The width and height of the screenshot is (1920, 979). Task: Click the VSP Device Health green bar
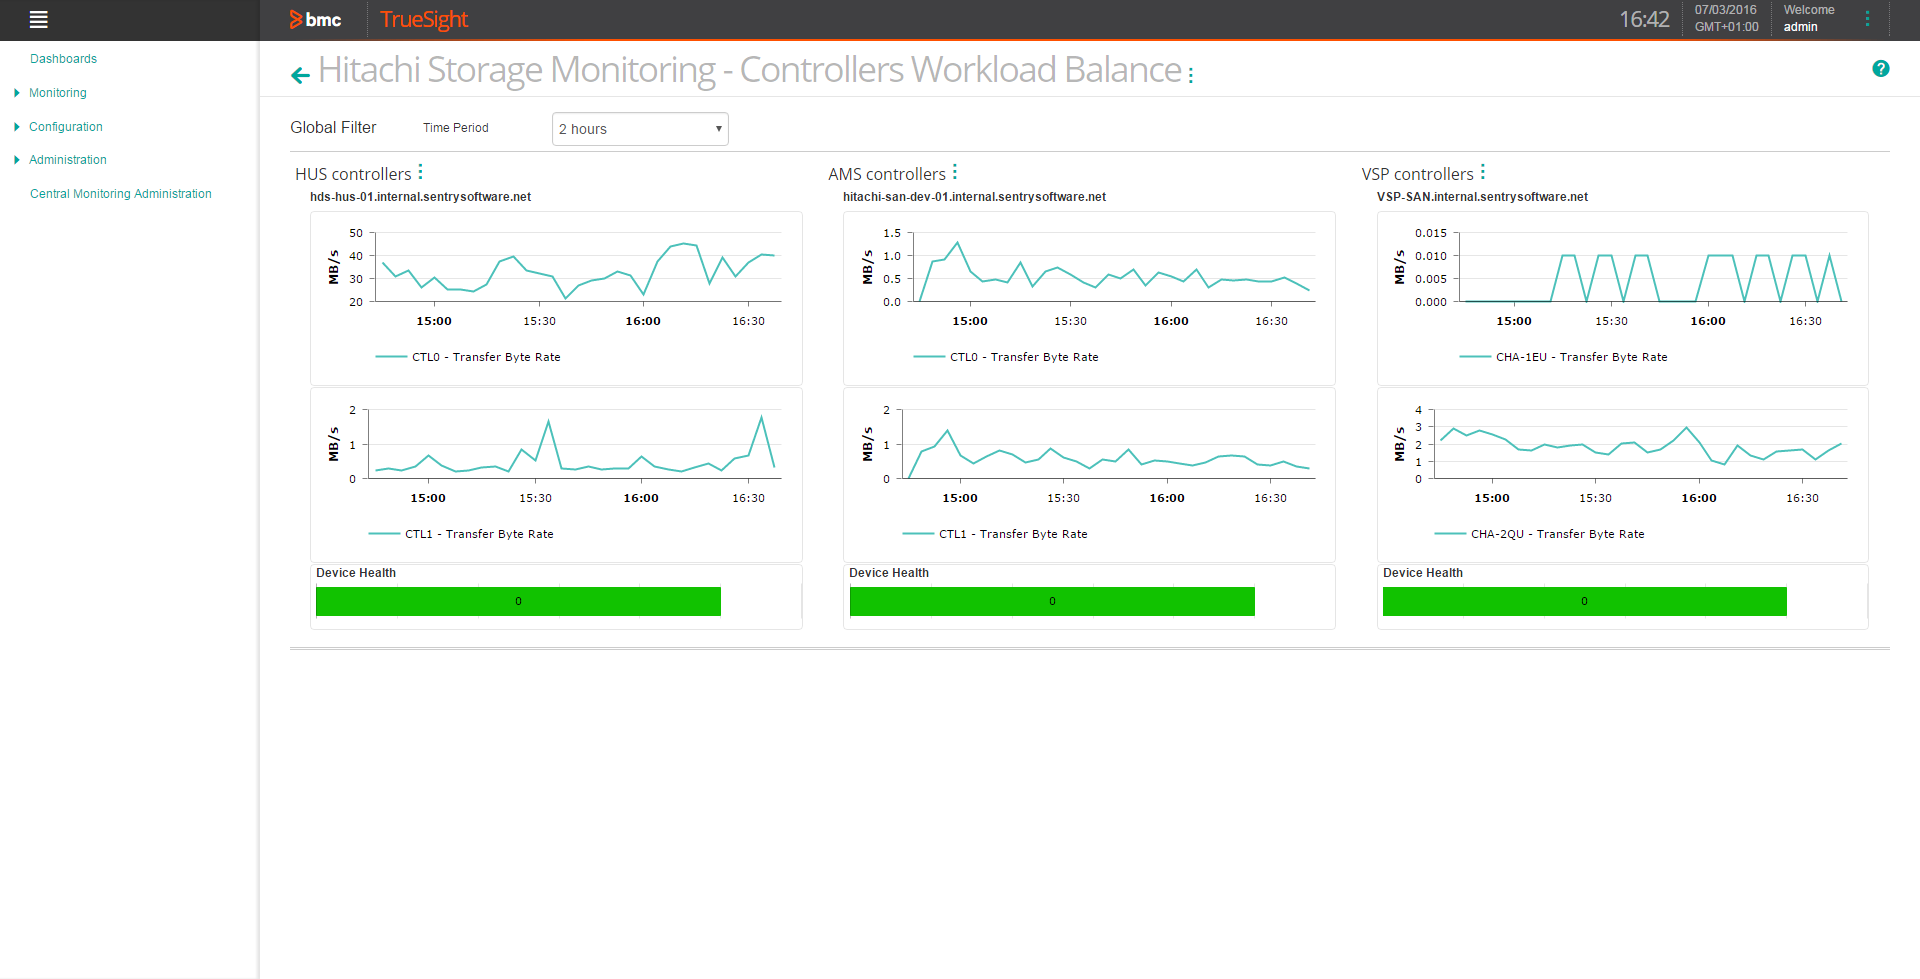(x=1585, y=601)
